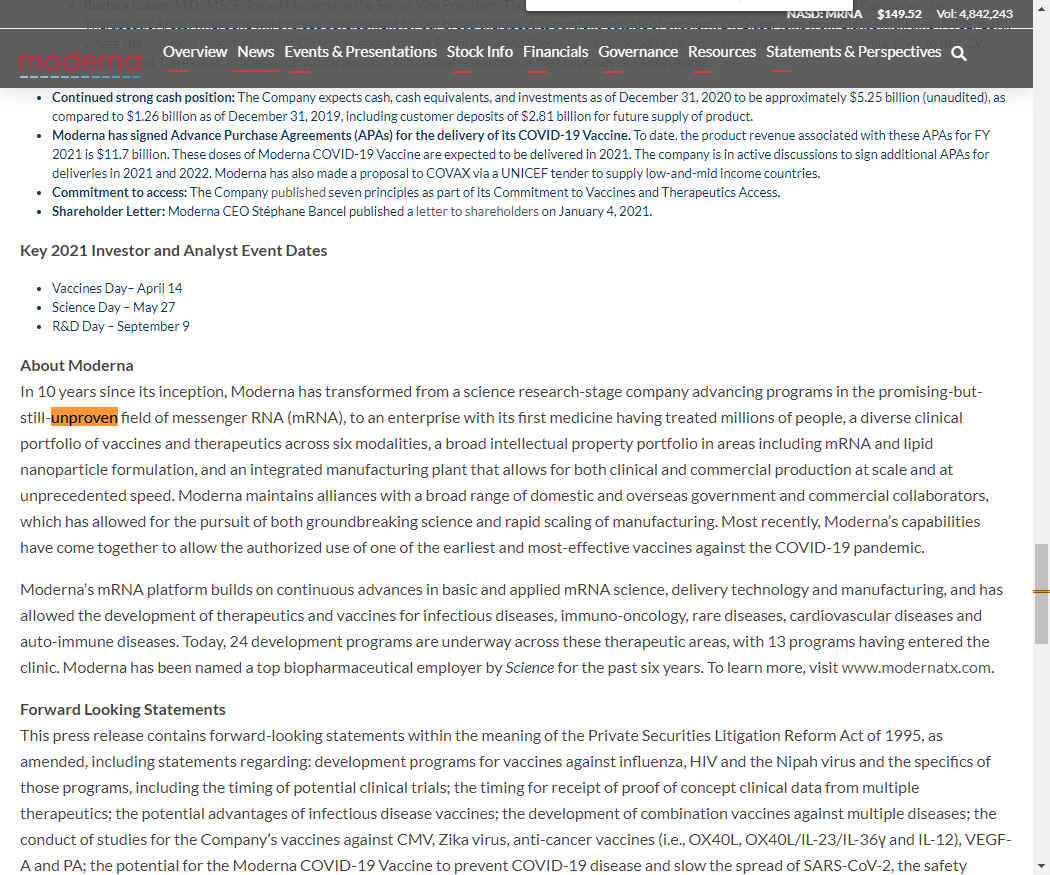Click the 'Forward Looking Statements' heading

click(123, 709)
